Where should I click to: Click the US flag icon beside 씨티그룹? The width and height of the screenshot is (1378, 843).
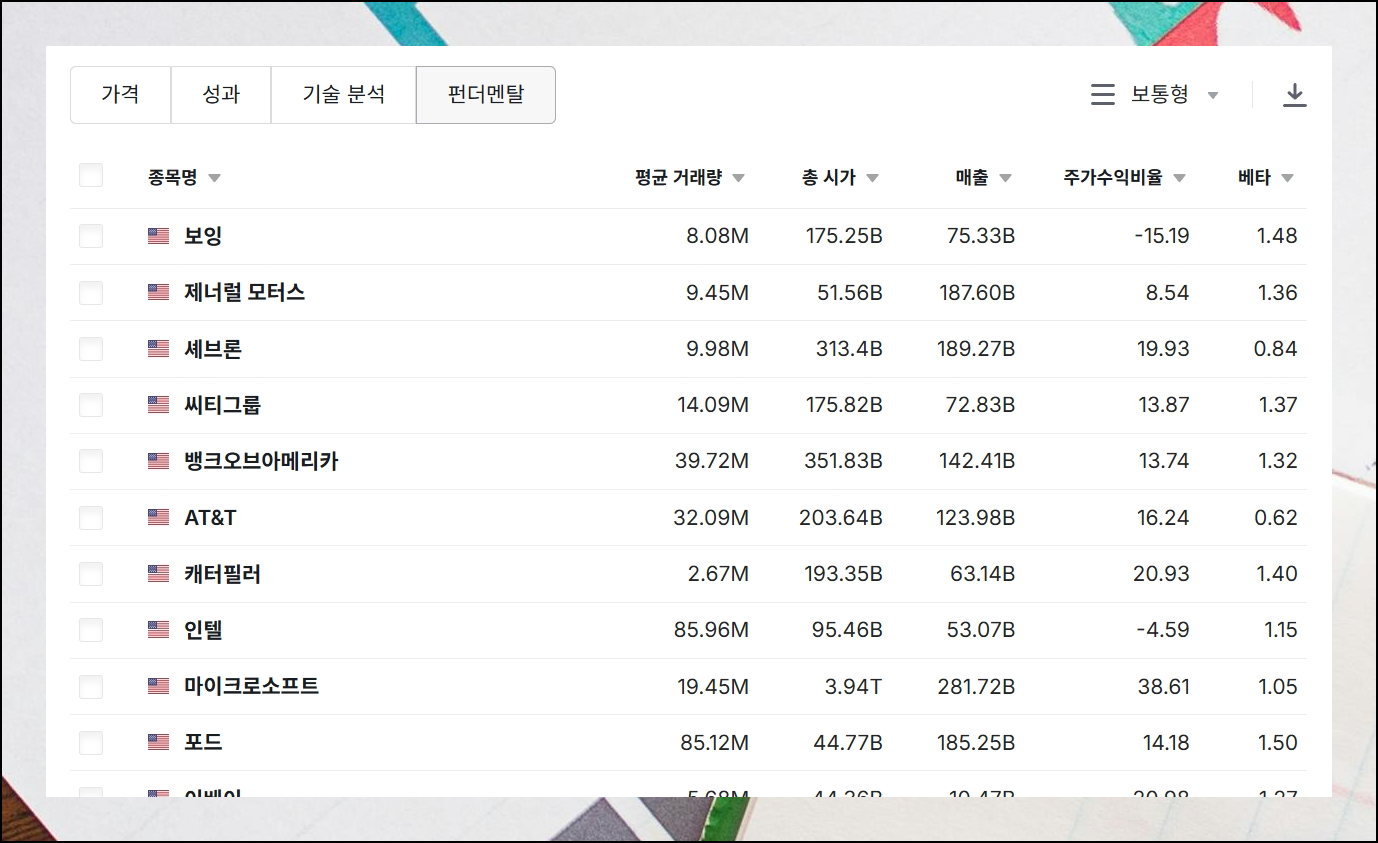pyautogui.click(x=158, y=405)
